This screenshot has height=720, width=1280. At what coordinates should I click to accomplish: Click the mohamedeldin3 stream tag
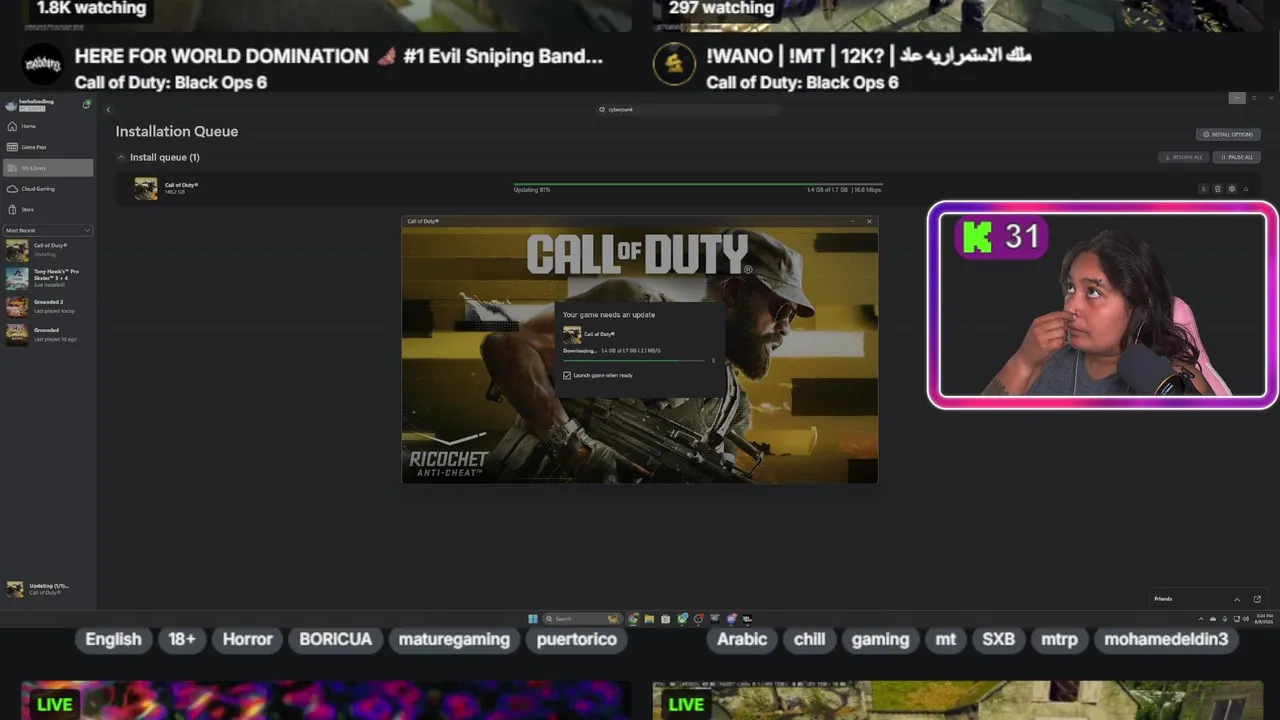1166,639
